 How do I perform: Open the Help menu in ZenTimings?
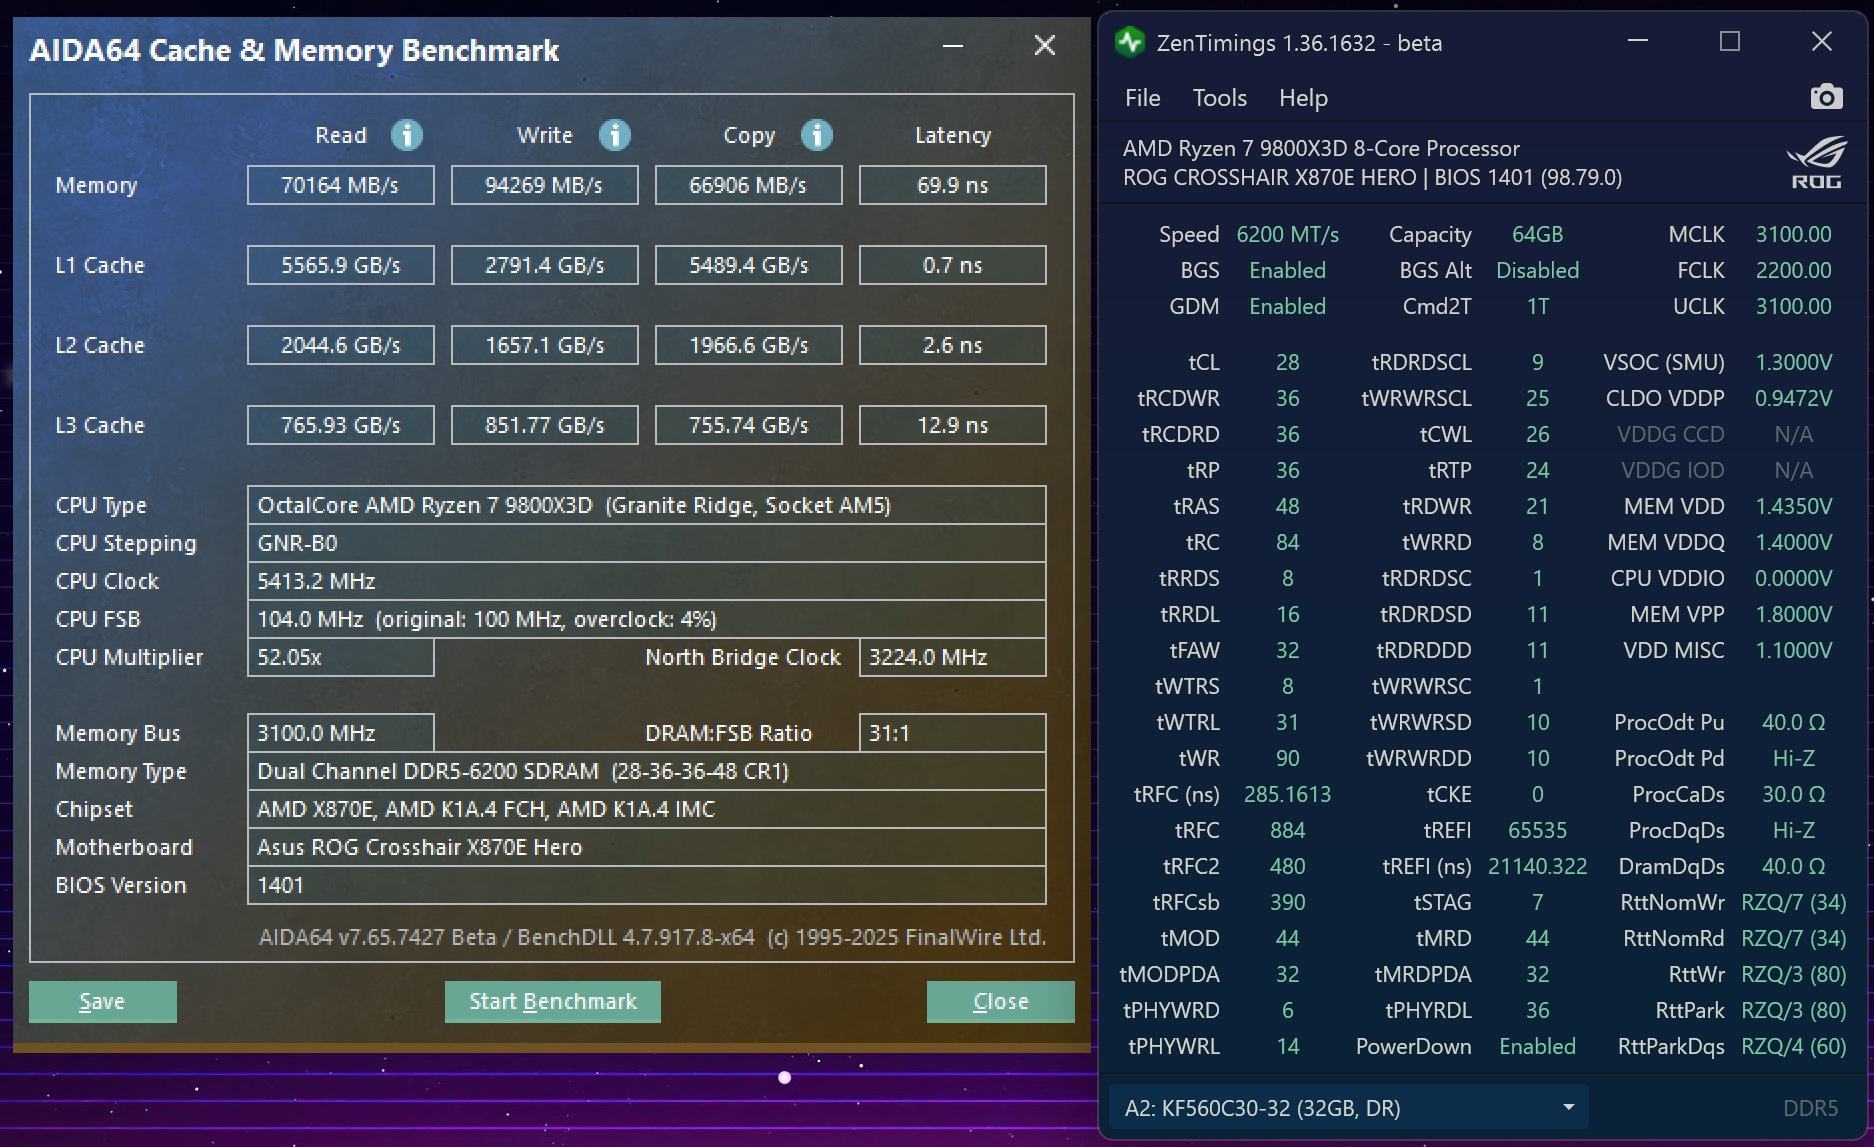click(x=1303, y=98)
